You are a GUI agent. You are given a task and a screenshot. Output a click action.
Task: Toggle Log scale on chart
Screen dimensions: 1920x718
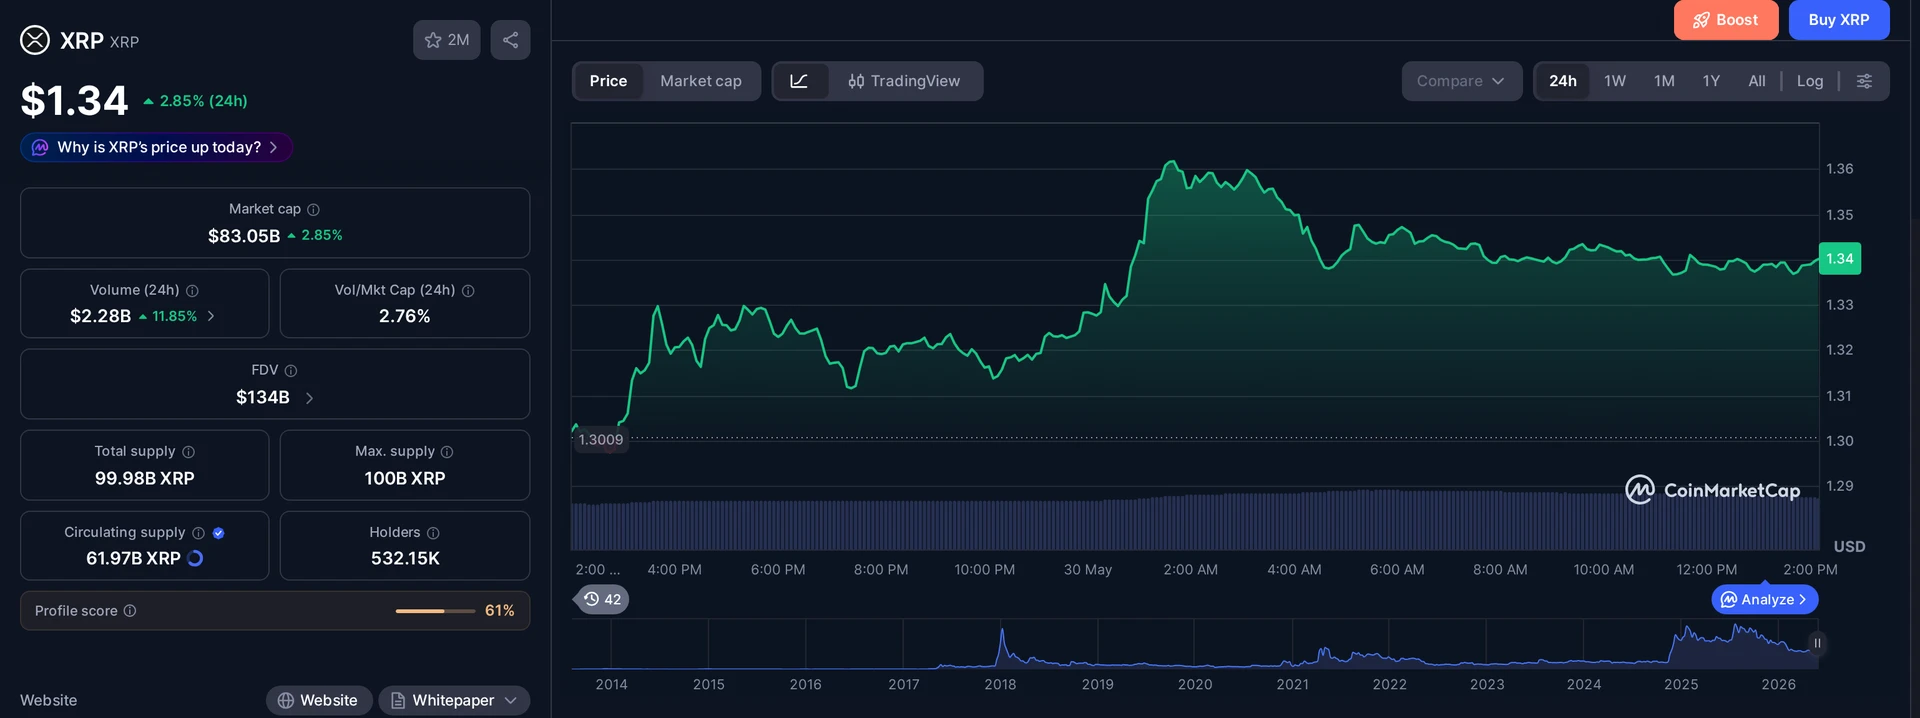click(1809, 81)
